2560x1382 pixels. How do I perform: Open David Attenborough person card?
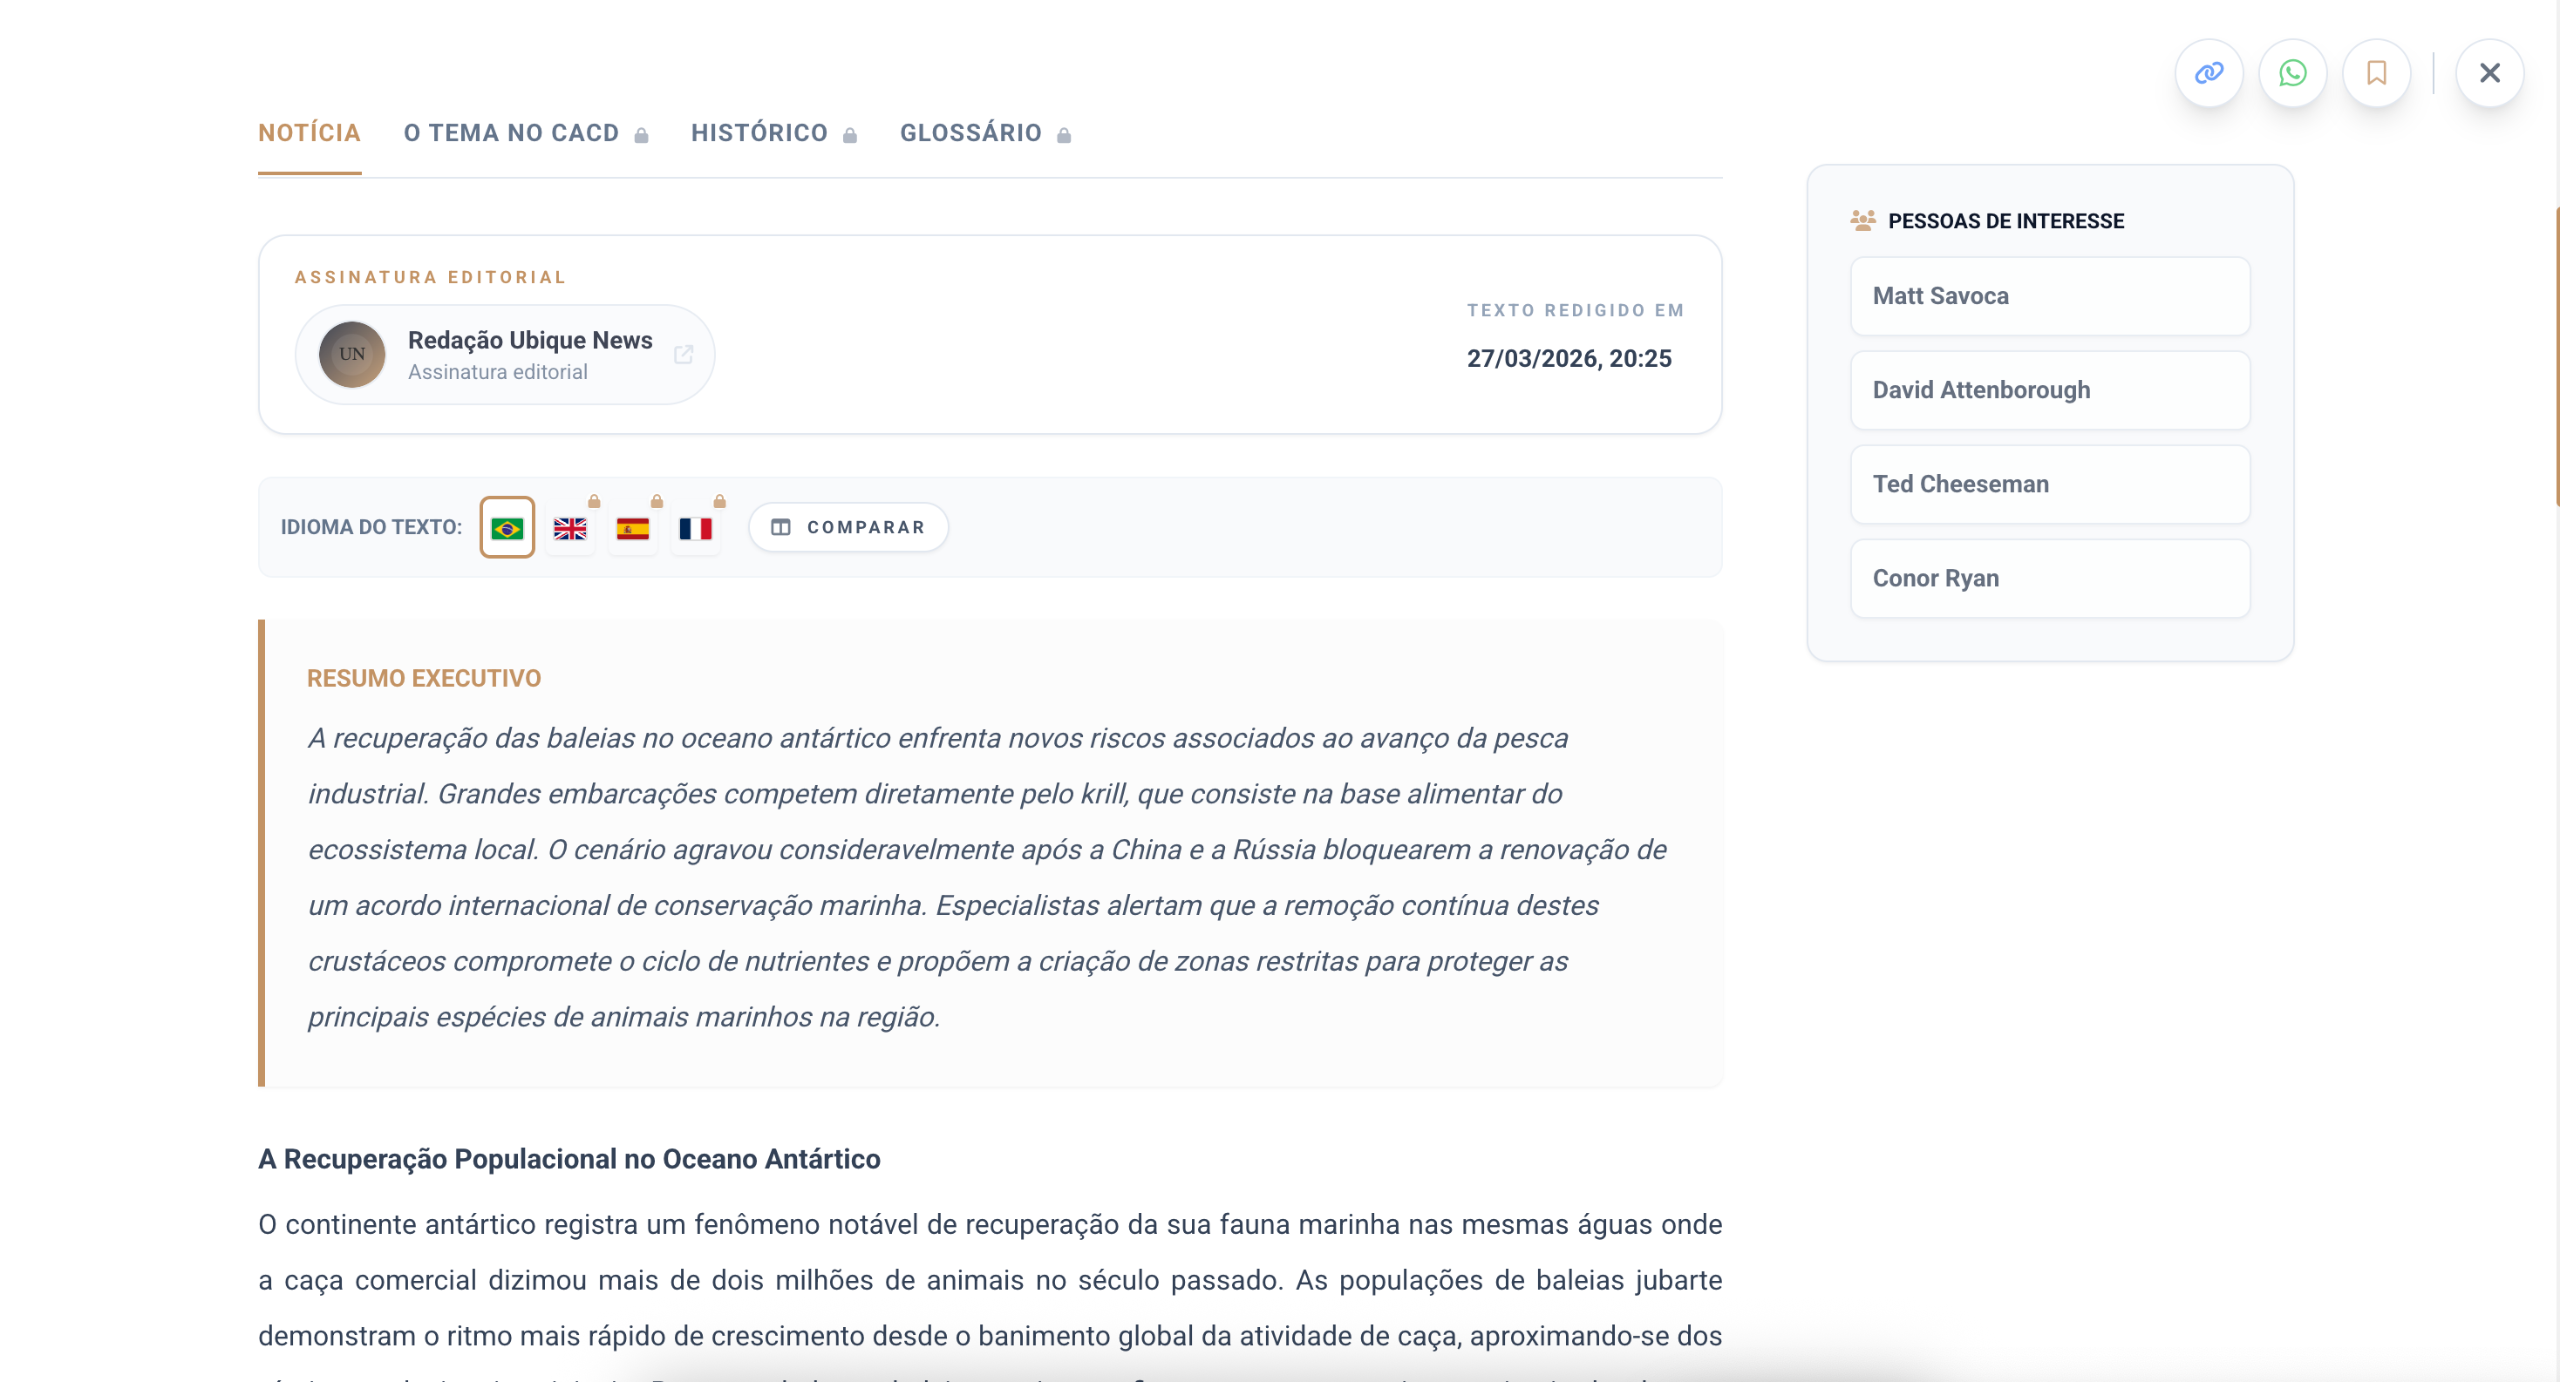point(2050,390)
